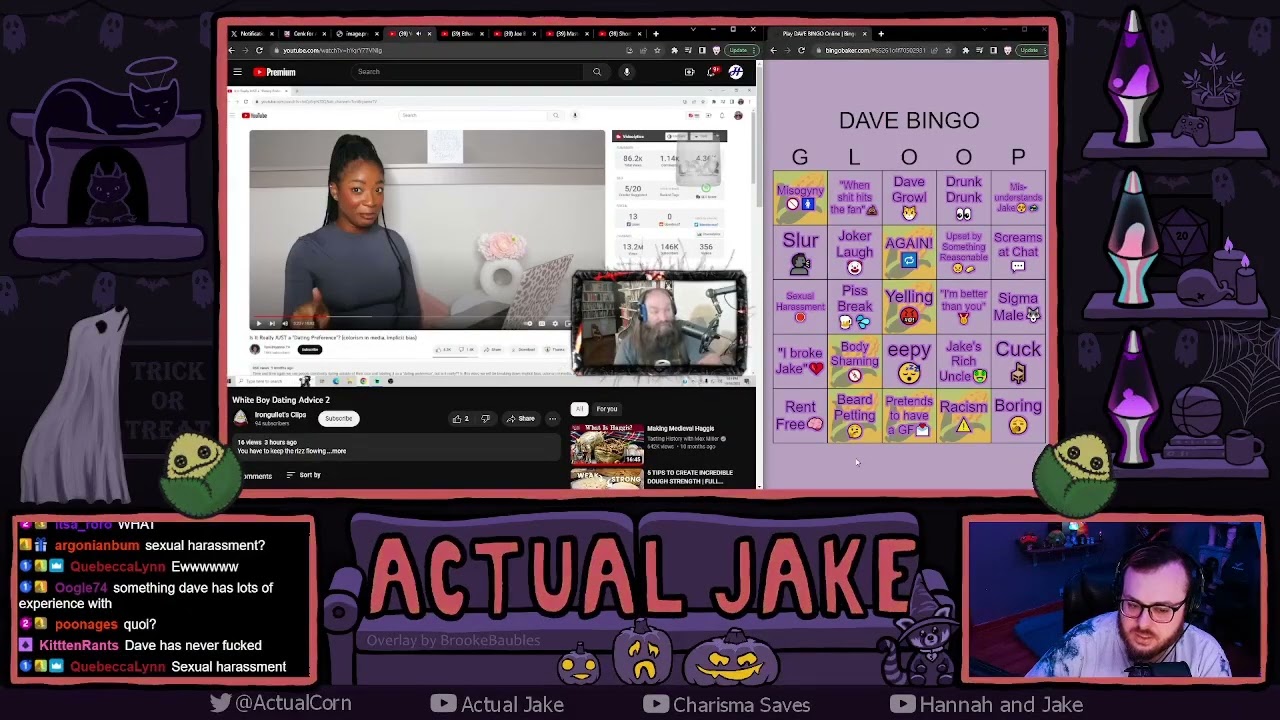Click the YouTube search magnifier button

tap(597, 72)
